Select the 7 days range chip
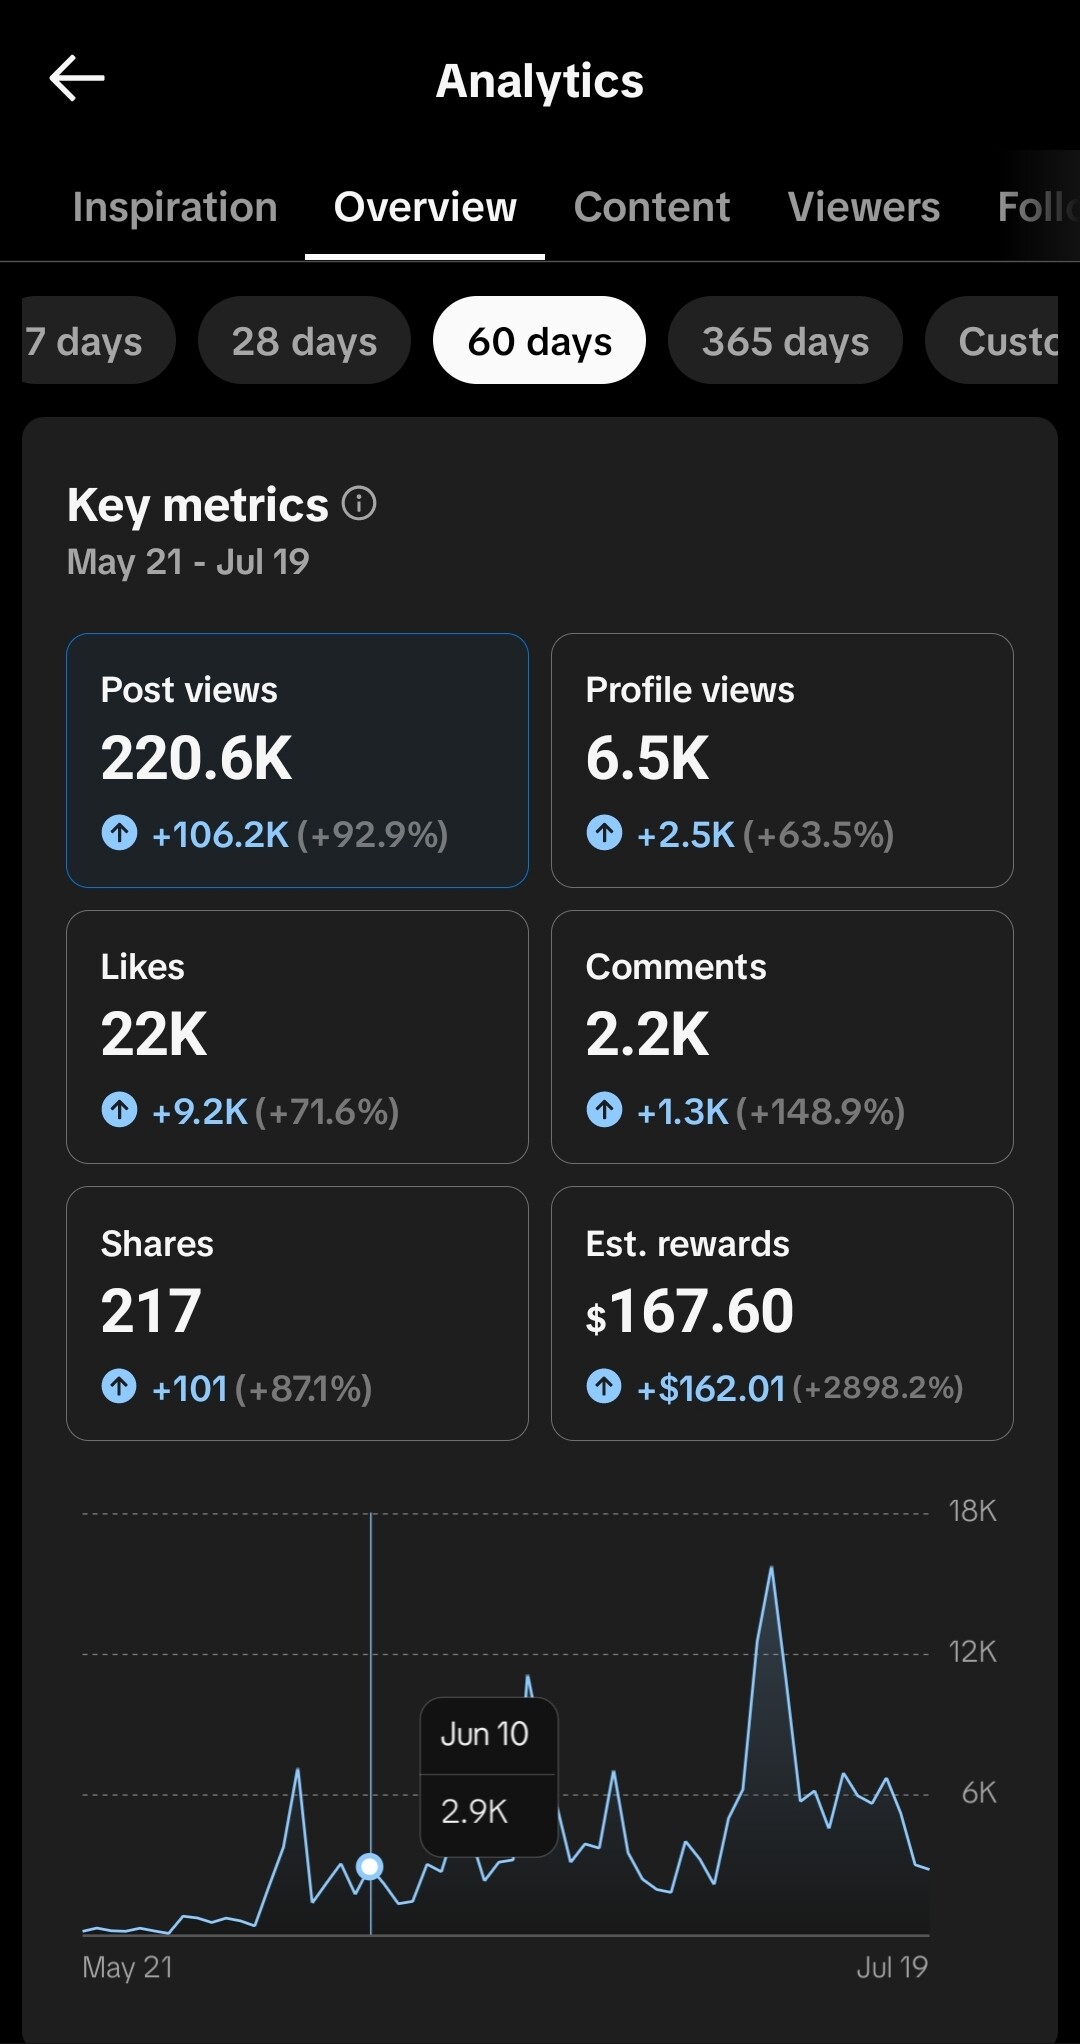 click(98, 340)
